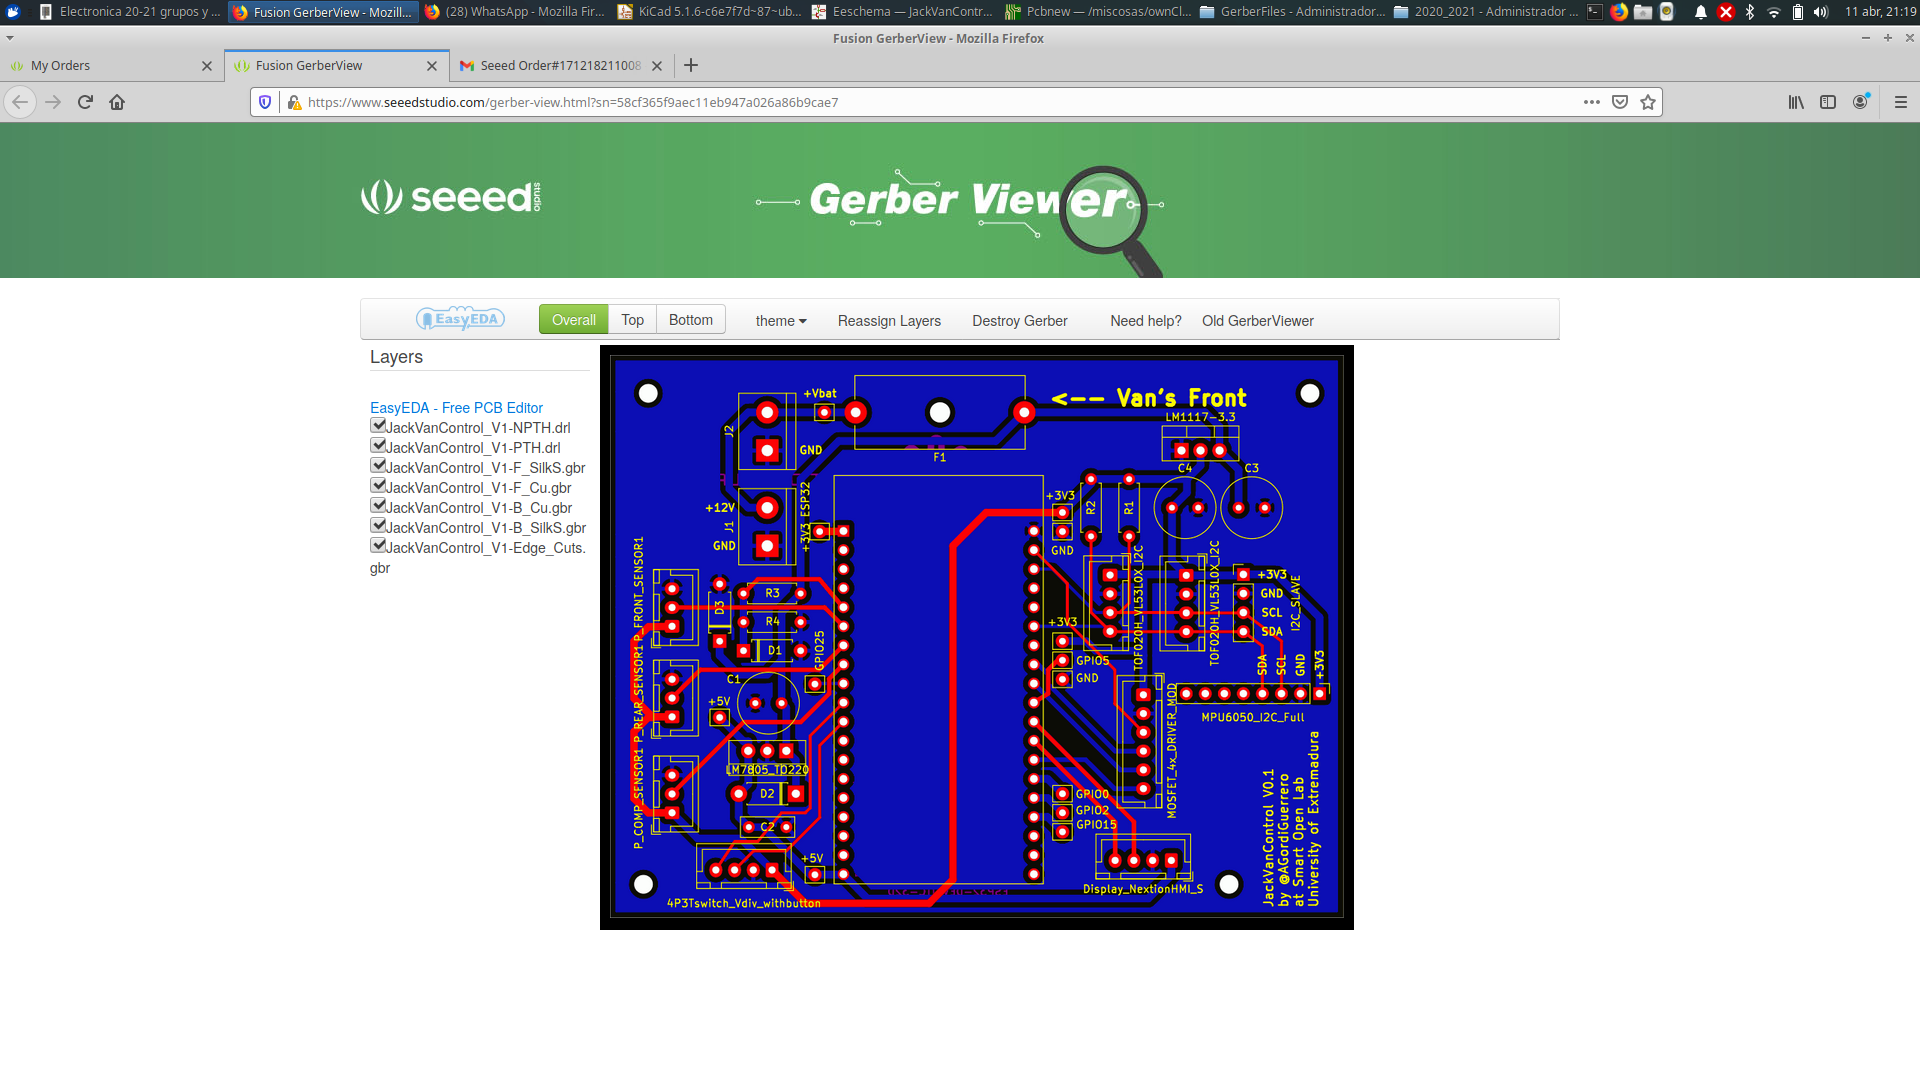Expand the theme dropdown

pyautogui.click(x=781, y=321)
